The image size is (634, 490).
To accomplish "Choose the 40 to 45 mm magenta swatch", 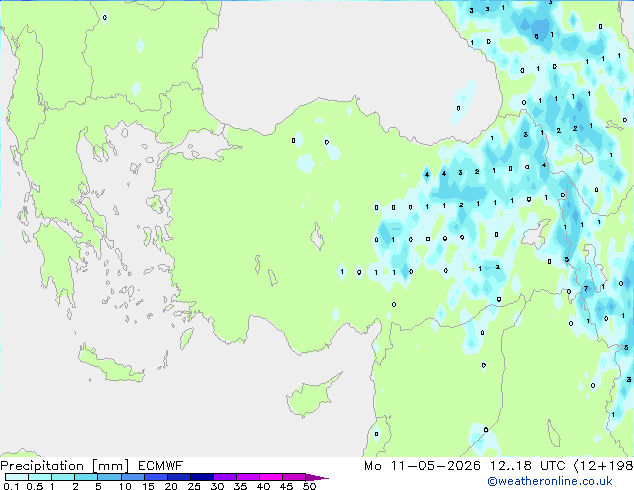I will point(271,477).
